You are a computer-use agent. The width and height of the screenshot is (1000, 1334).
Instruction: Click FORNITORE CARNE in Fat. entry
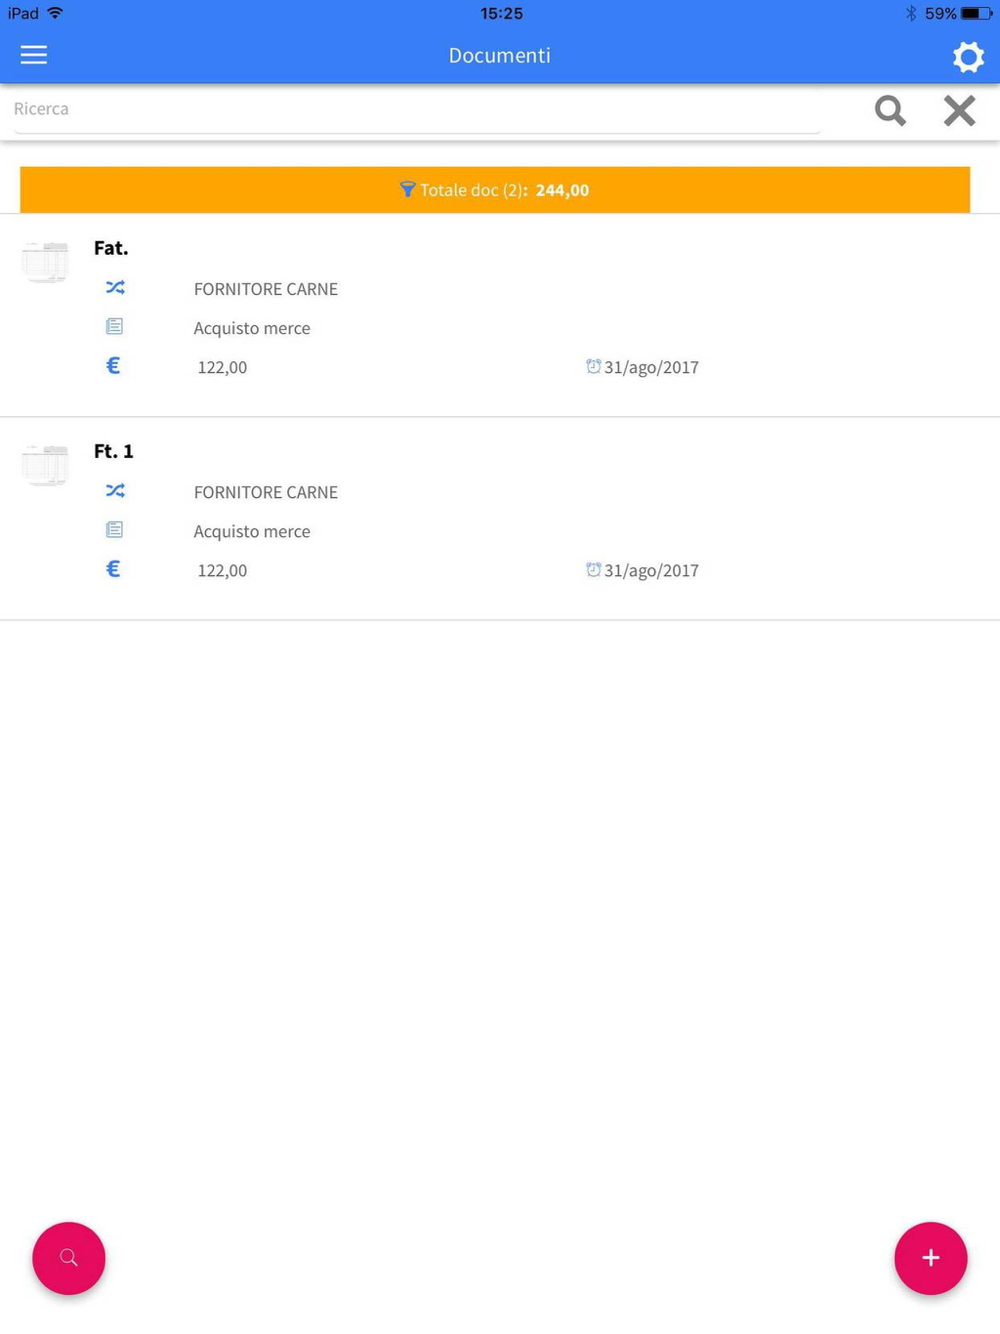click(266, 289)
